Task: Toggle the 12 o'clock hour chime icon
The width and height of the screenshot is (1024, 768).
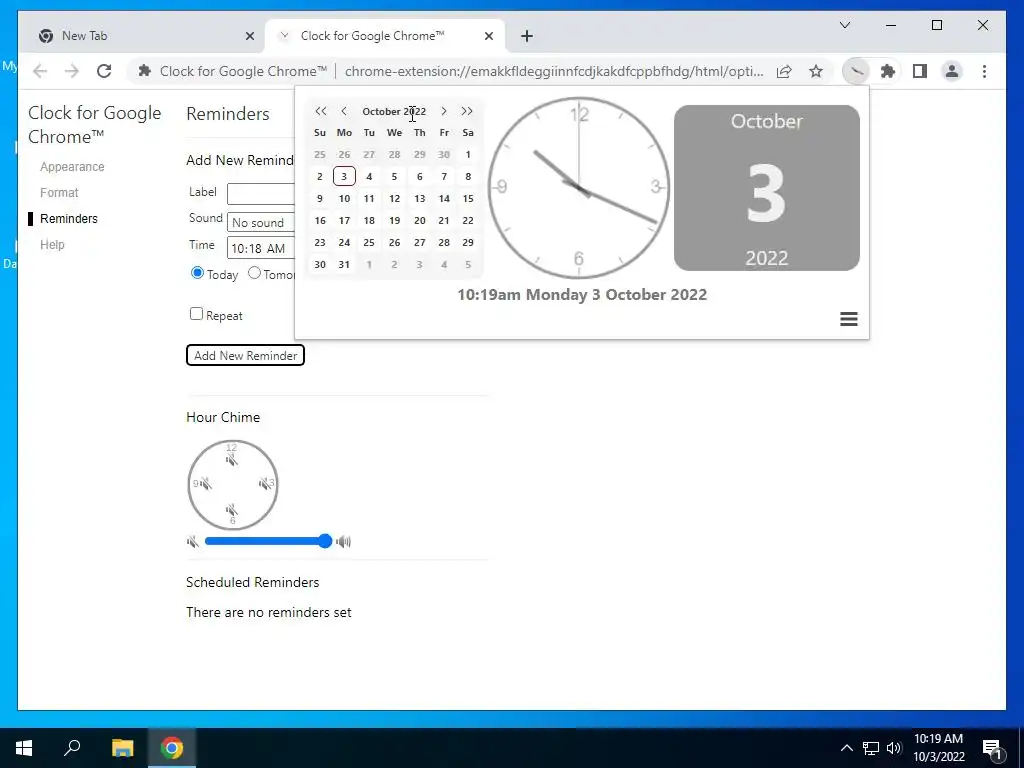Action: click(x=231, y=460)
